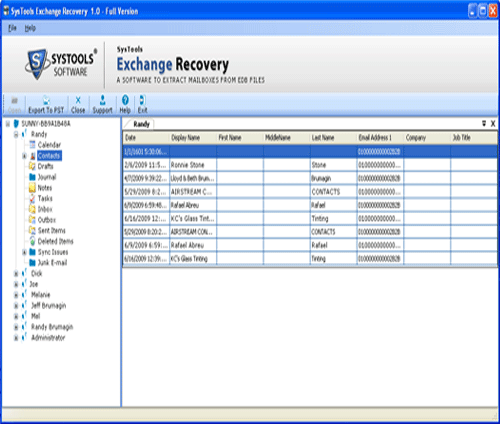Select the Lloyd & Beth Brum... row
The width and height of the screenshot is (500, 424).
tap(310, 178)
